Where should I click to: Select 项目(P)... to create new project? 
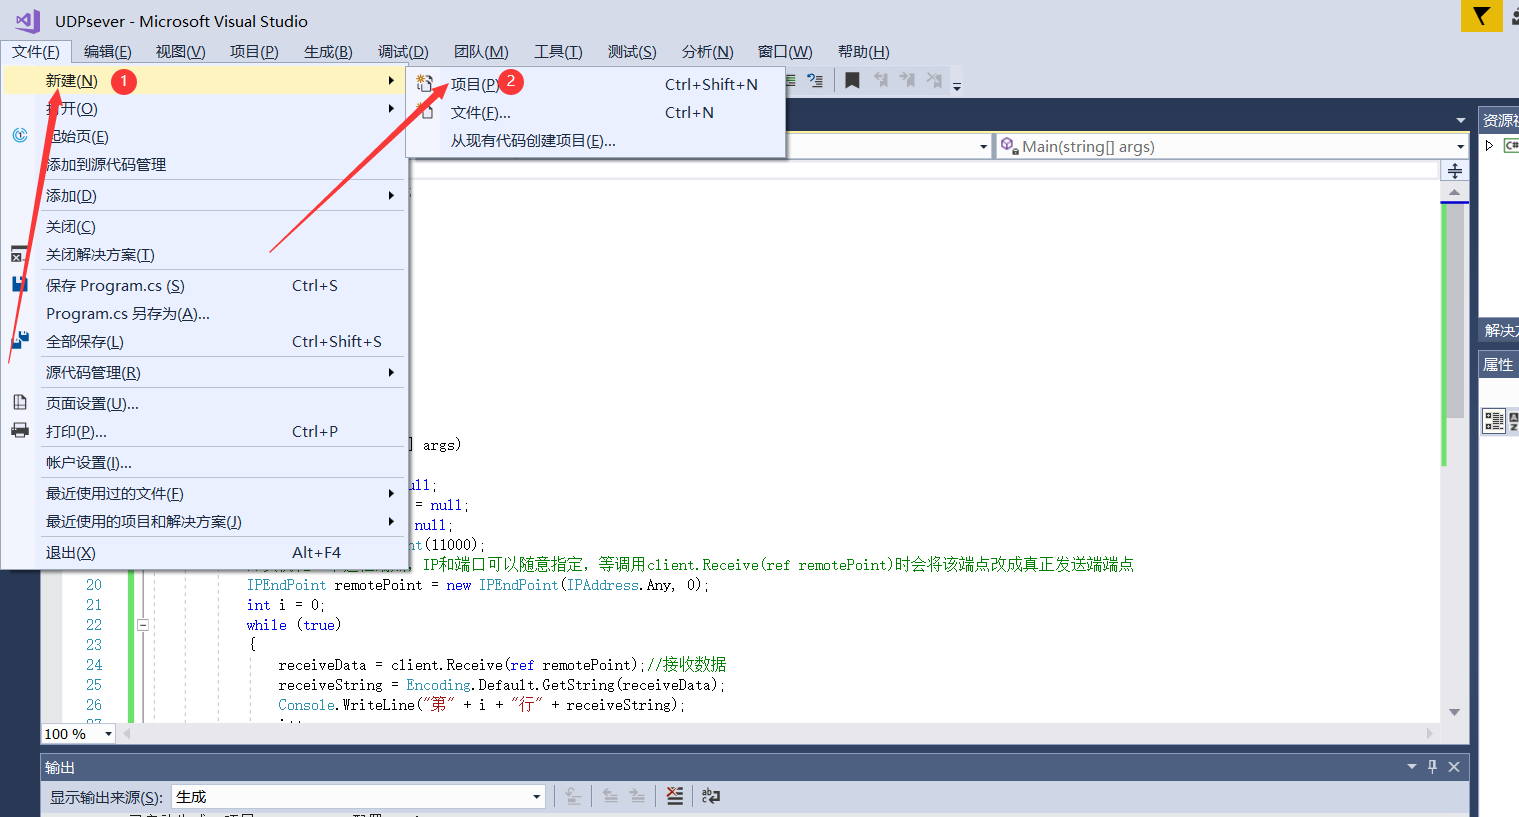595,84
